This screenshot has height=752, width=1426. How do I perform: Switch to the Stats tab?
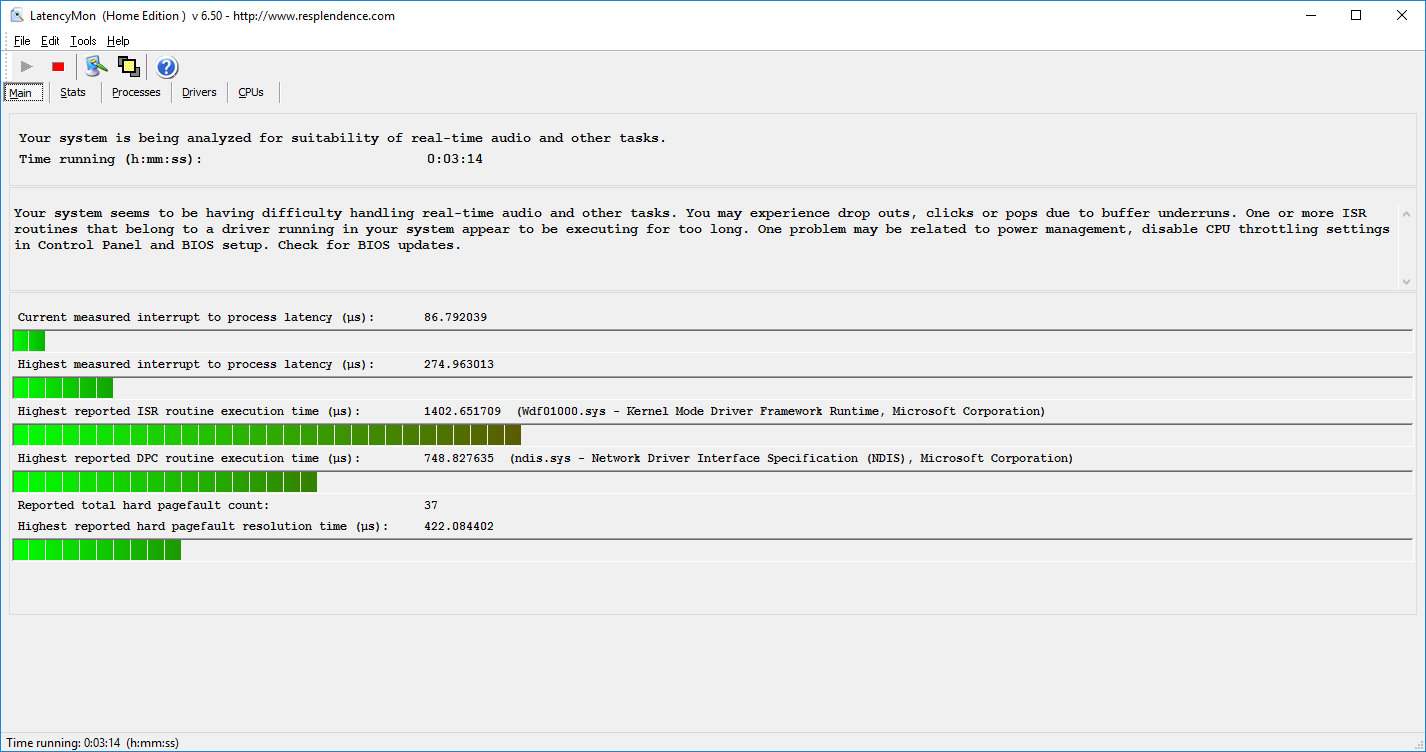[73, 92]
